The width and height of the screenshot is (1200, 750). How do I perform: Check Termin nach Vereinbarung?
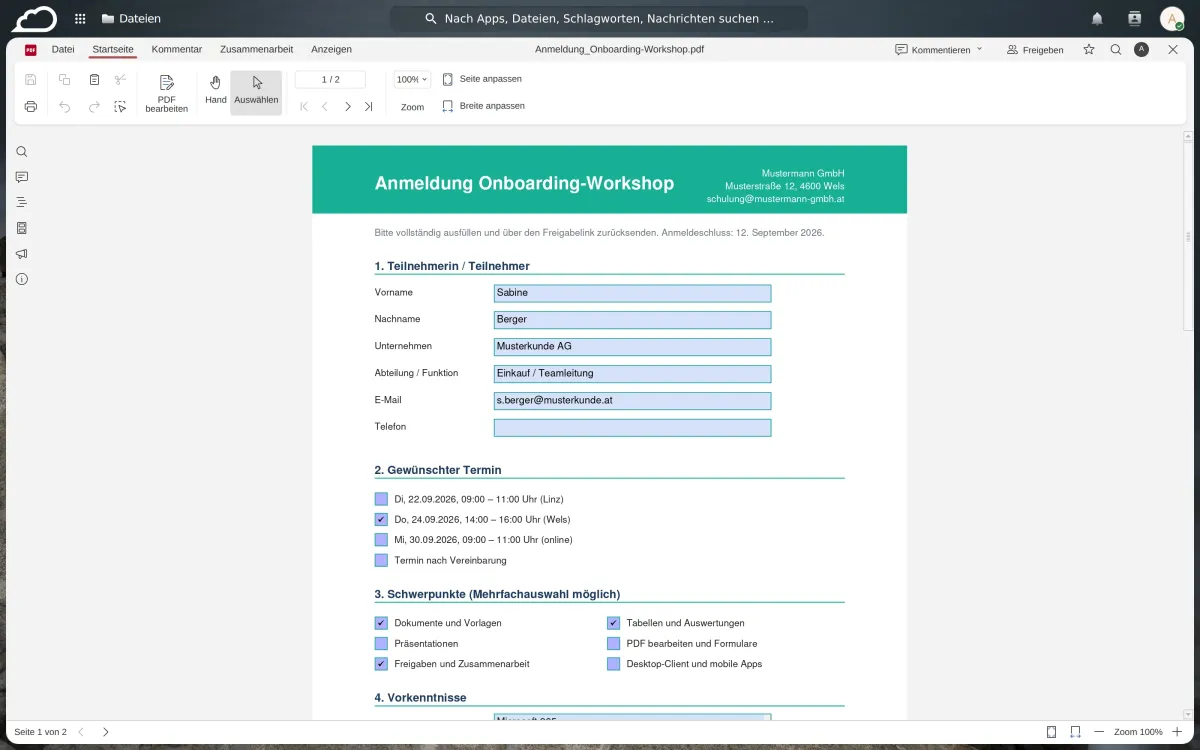coord(381,560)
